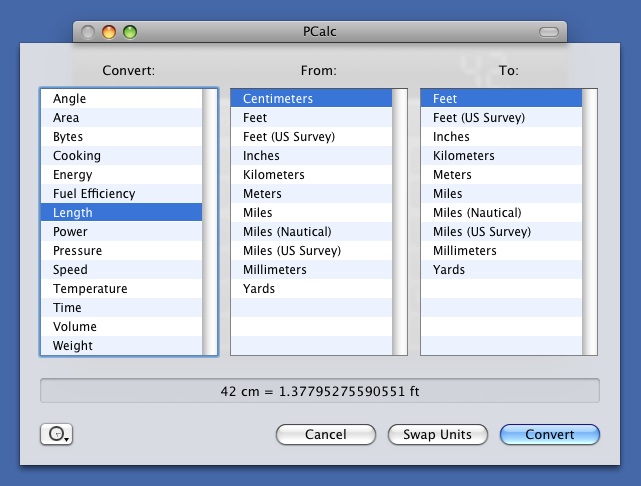Image resolution: width=641 pixels, height=486 pixels.
Task: Select Inches in the From list
Action: tap(261, 156)
